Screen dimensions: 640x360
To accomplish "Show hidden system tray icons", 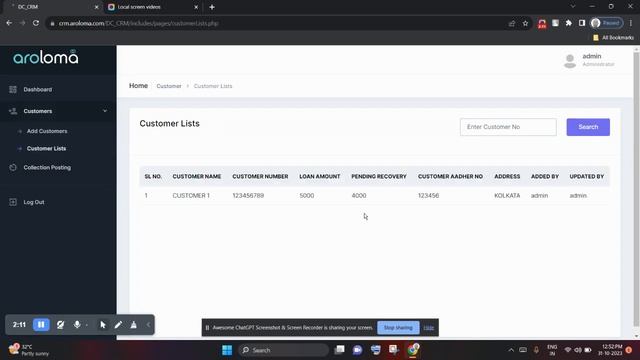I will click(x=511, y=350).
